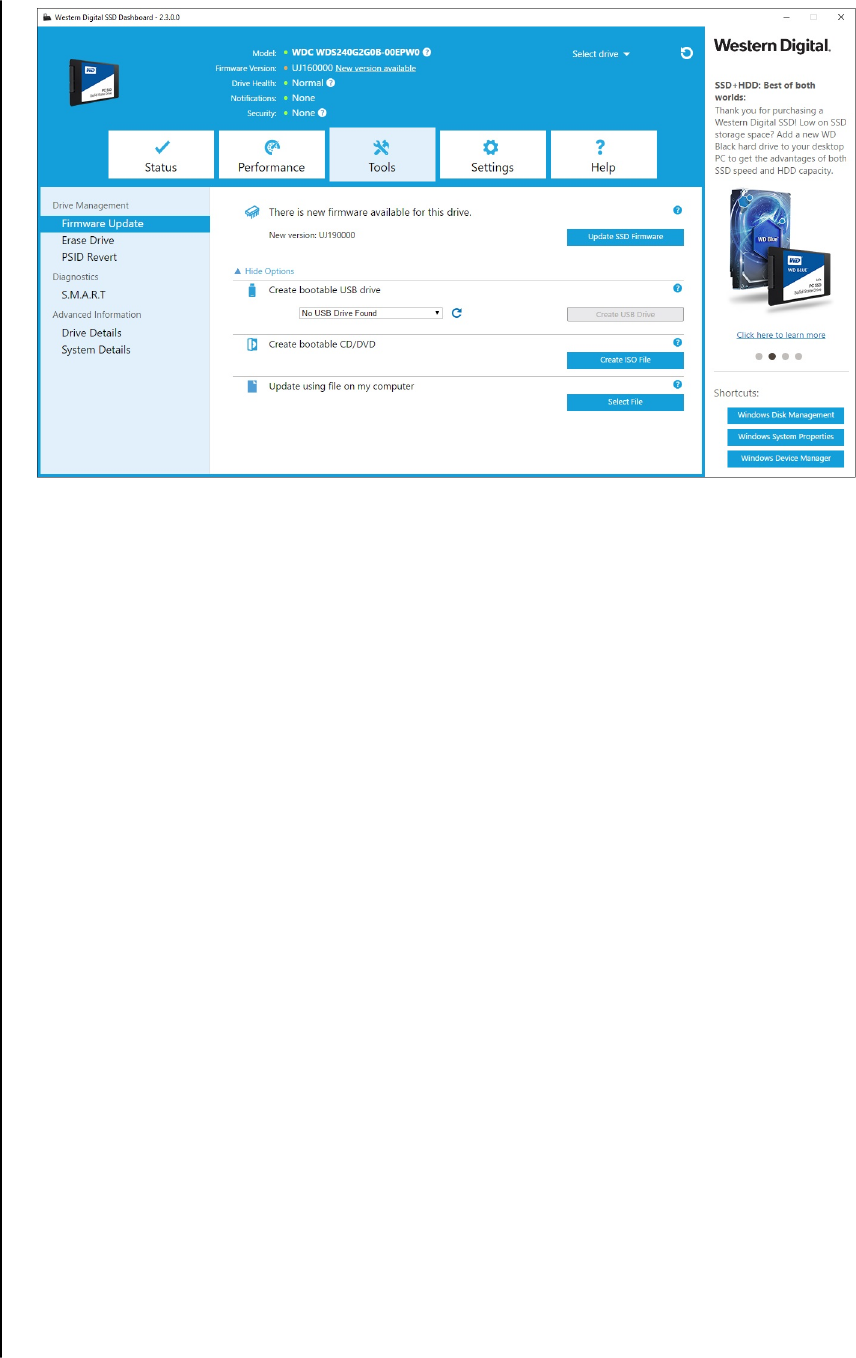Screen dimensions: 856x1358
Task: Select Erase Drive in sidebar
Action: click(x=88, y=240)
